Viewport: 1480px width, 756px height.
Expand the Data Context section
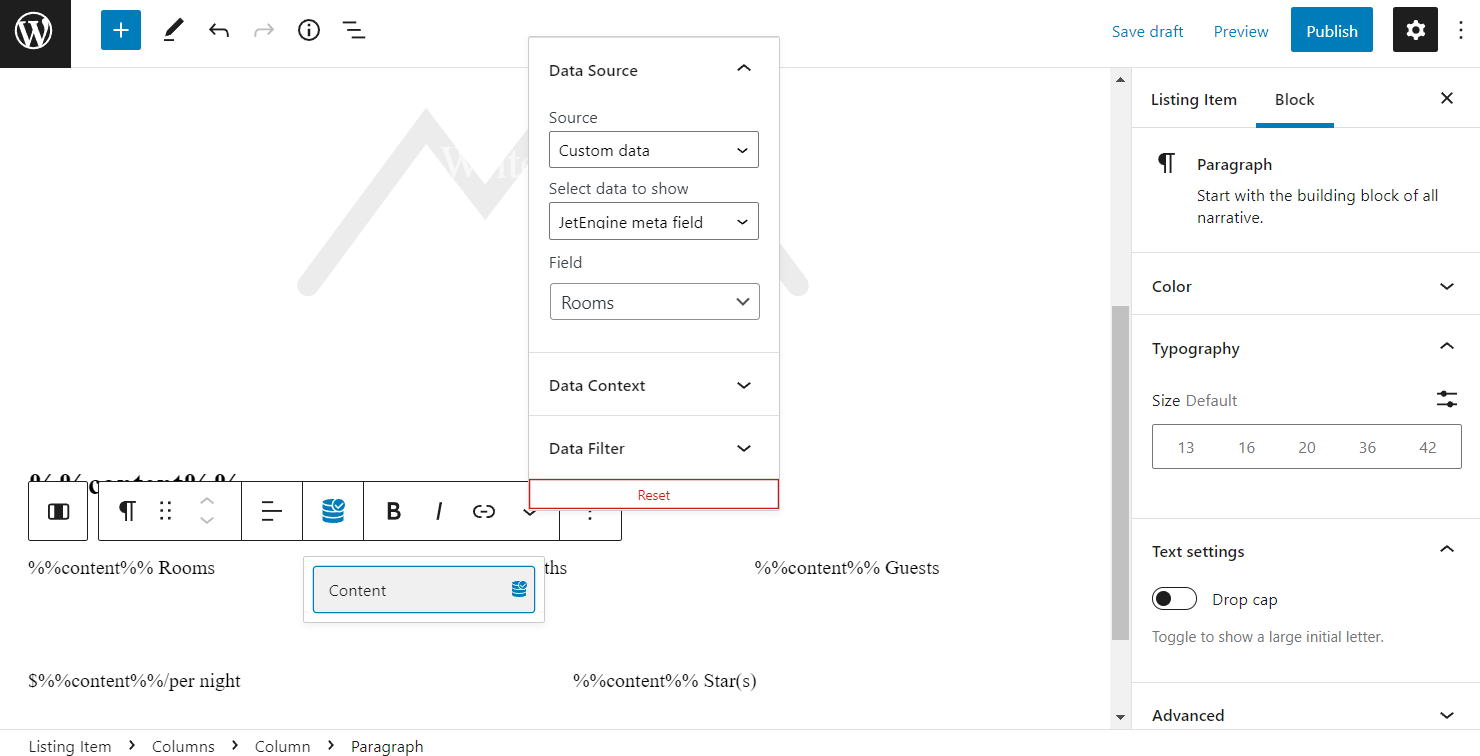pos(654,385)
